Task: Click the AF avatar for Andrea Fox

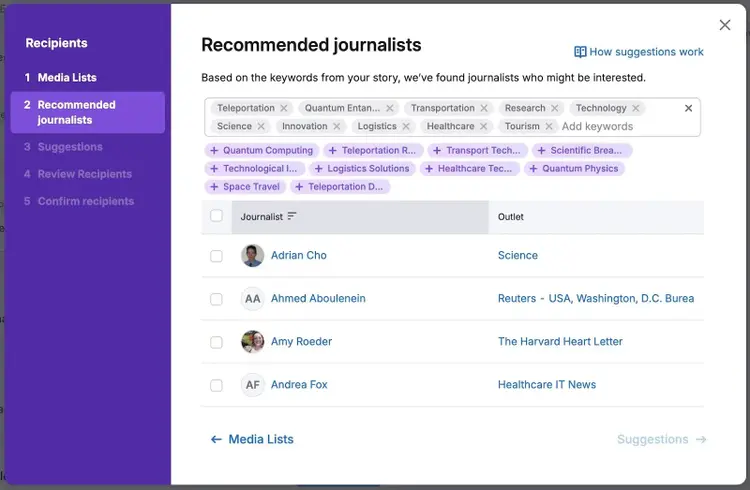Action: tap(253, 385)
